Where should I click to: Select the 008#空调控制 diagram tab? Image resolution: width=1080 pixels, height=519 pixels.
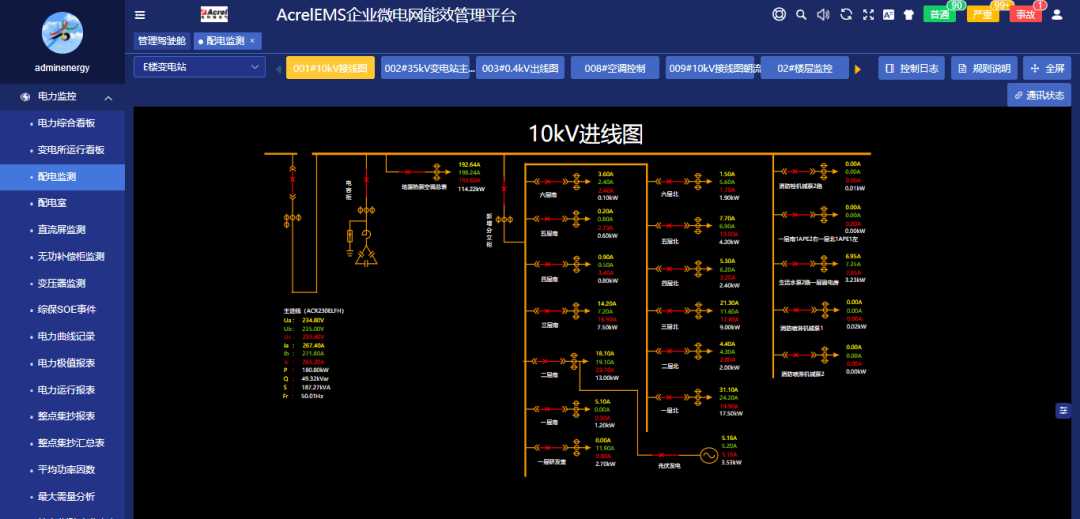(615, 68)
